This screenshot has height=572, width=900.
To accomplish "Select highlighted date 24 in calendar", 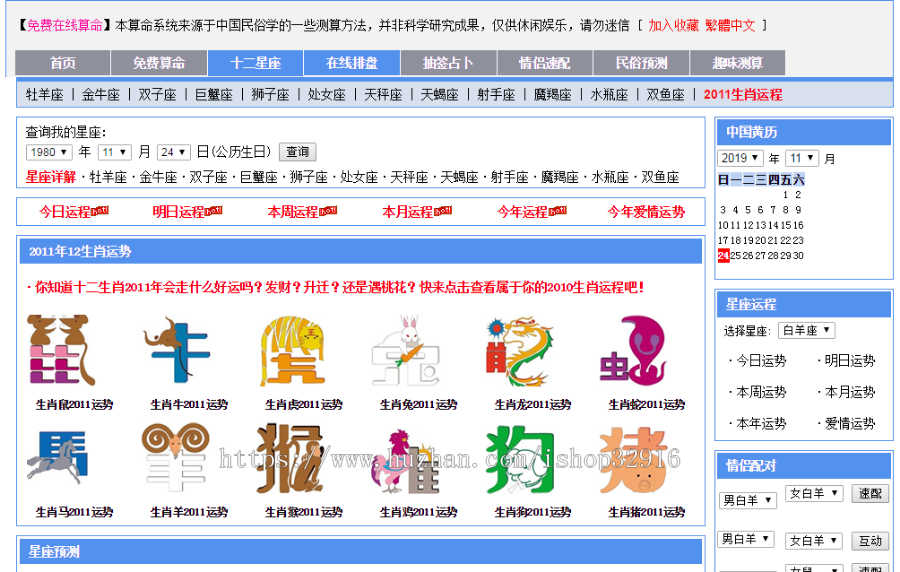I will point(723,255).
